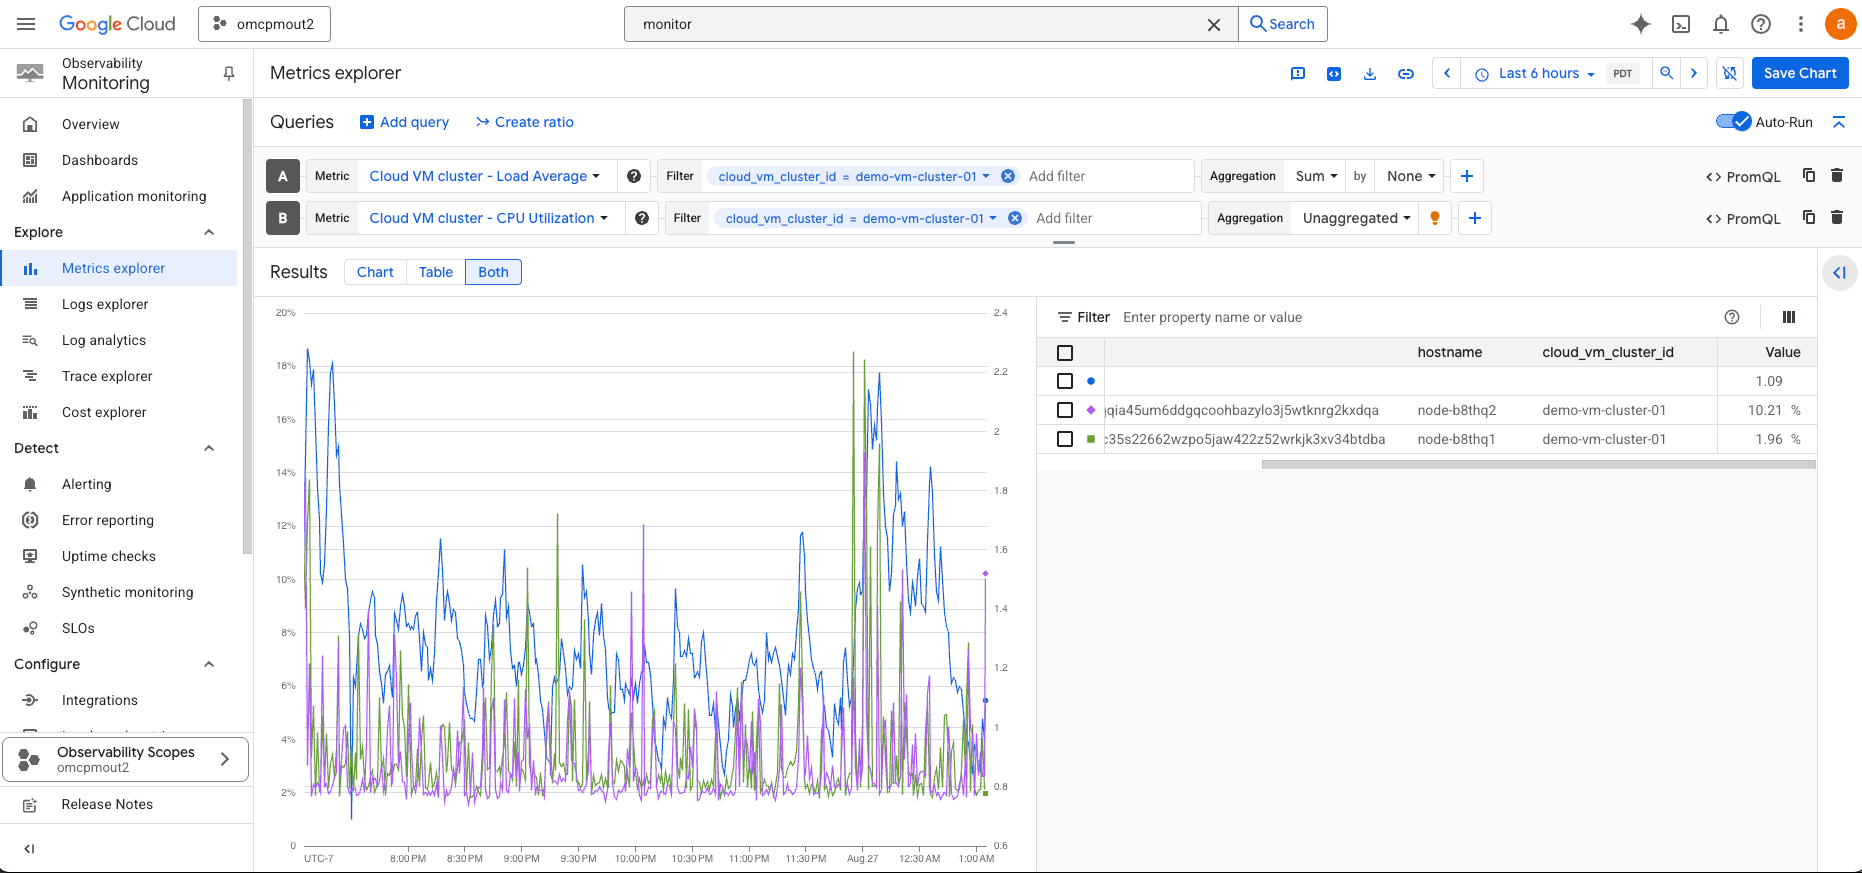Expand the right side panel
1862x873 pixels.
(1839, 273)
